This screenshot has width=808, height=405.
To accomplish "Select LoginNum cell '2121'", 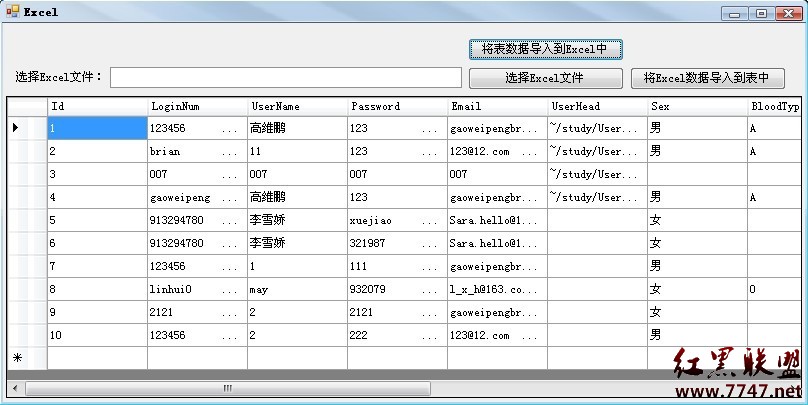I will click(197, 312).
